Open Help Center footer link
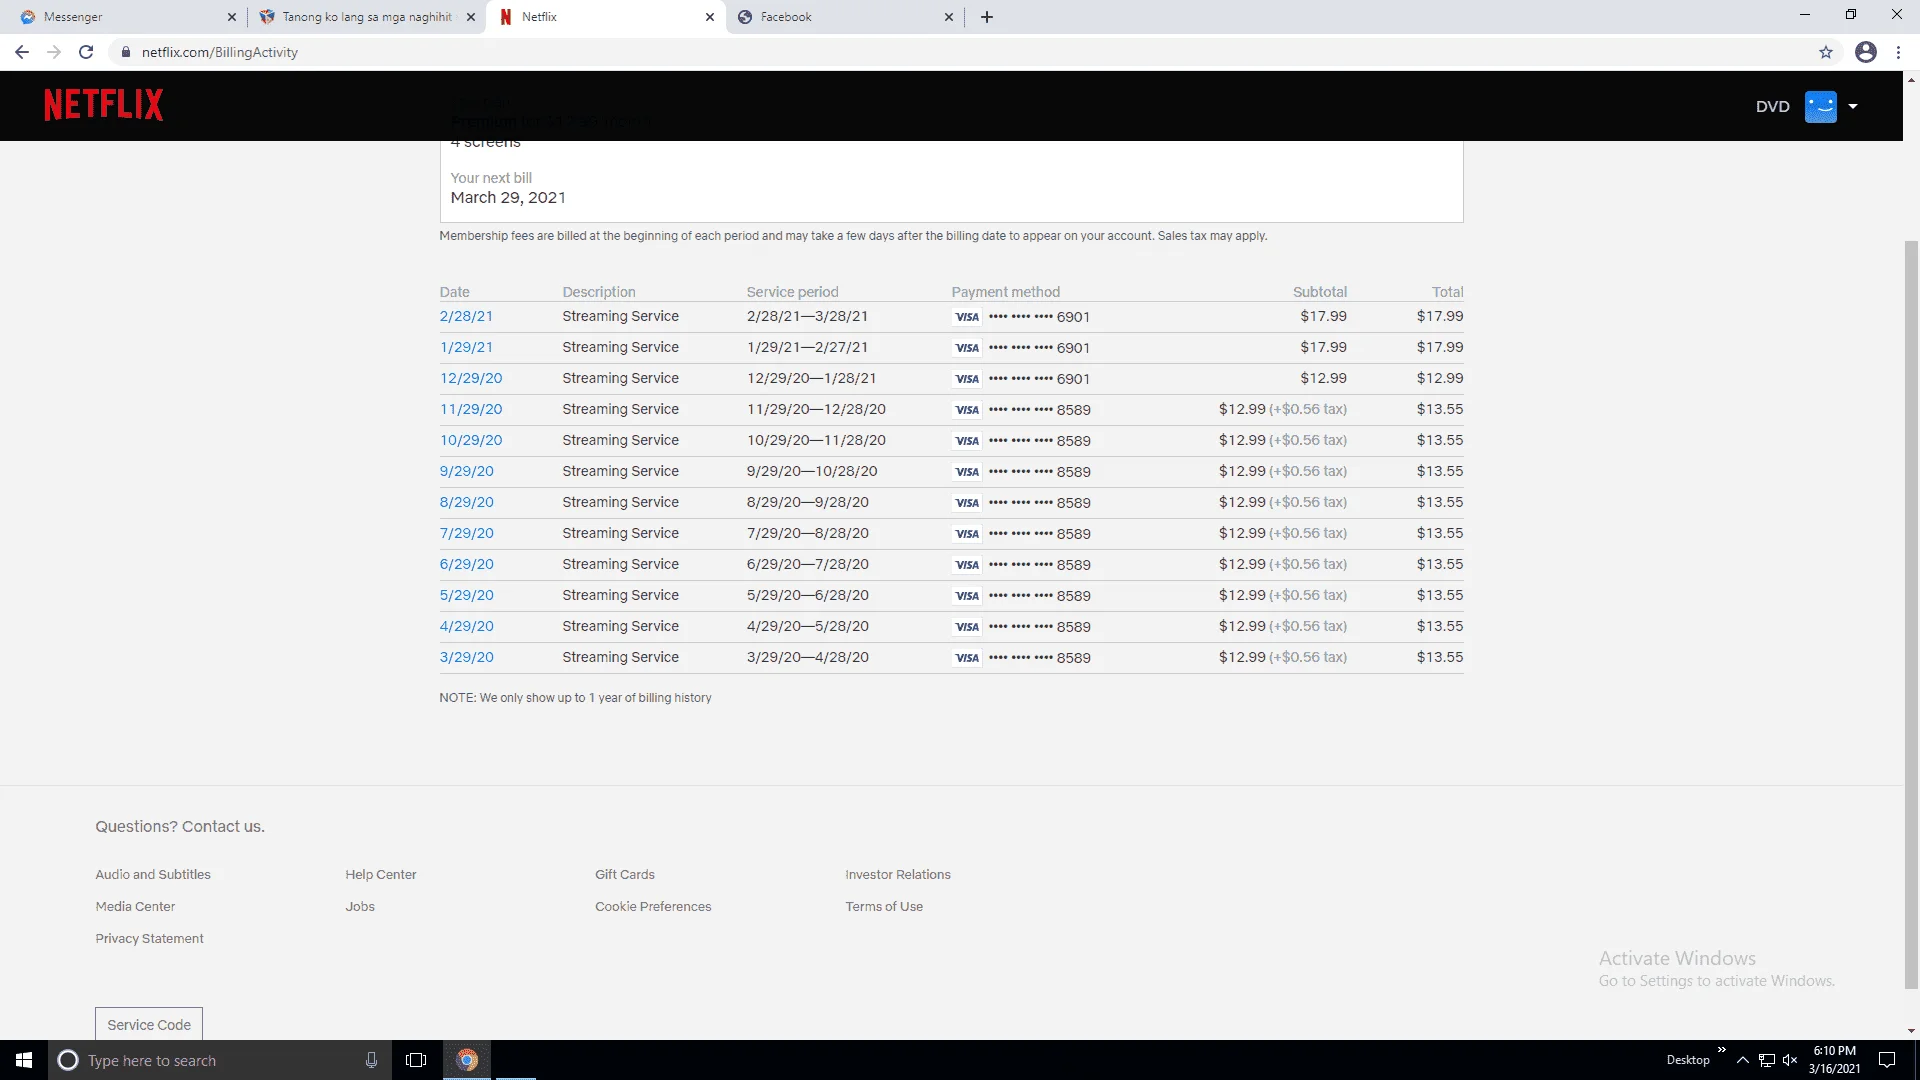This screenshot has width=1920, height=1080. (x=381, y=875)
